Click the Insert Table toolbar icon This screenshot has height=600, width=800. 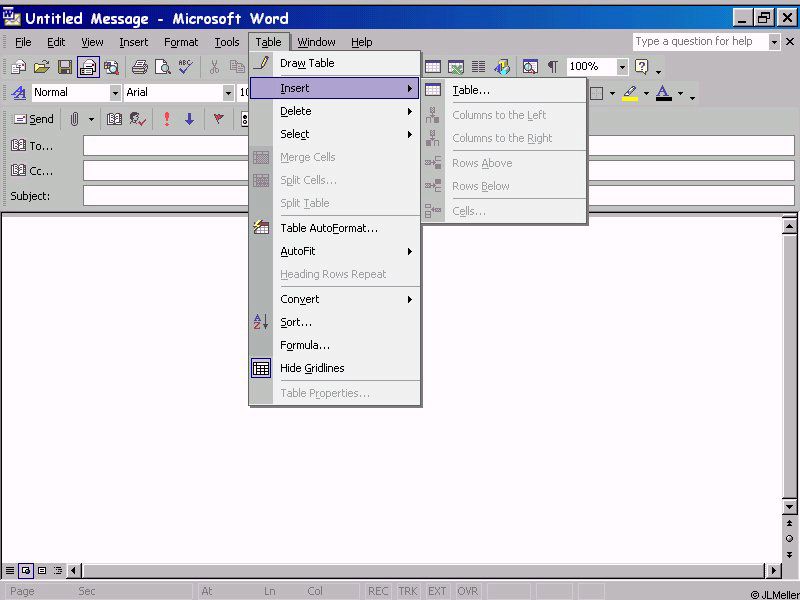[433, 67]
